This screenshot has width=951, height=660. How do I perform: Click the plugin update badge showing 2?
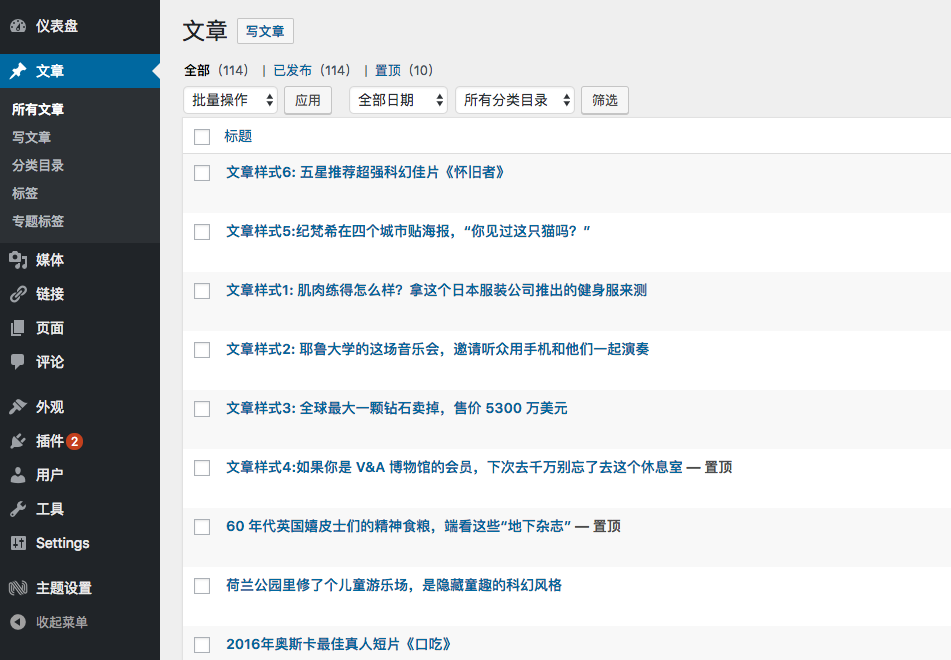tap(75, 441)
